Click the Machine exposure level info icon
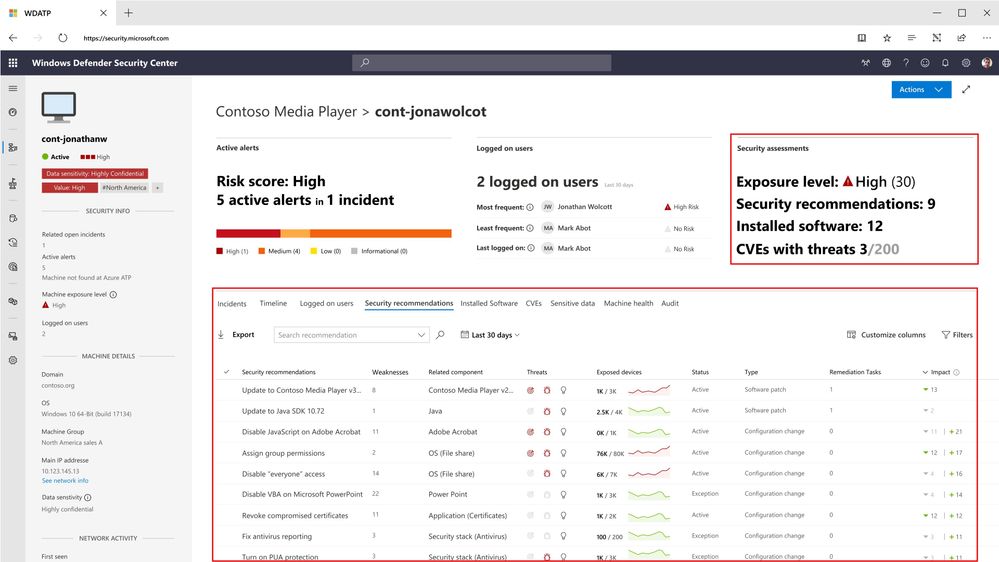This screenshot has height=562, width=999. 113,294
